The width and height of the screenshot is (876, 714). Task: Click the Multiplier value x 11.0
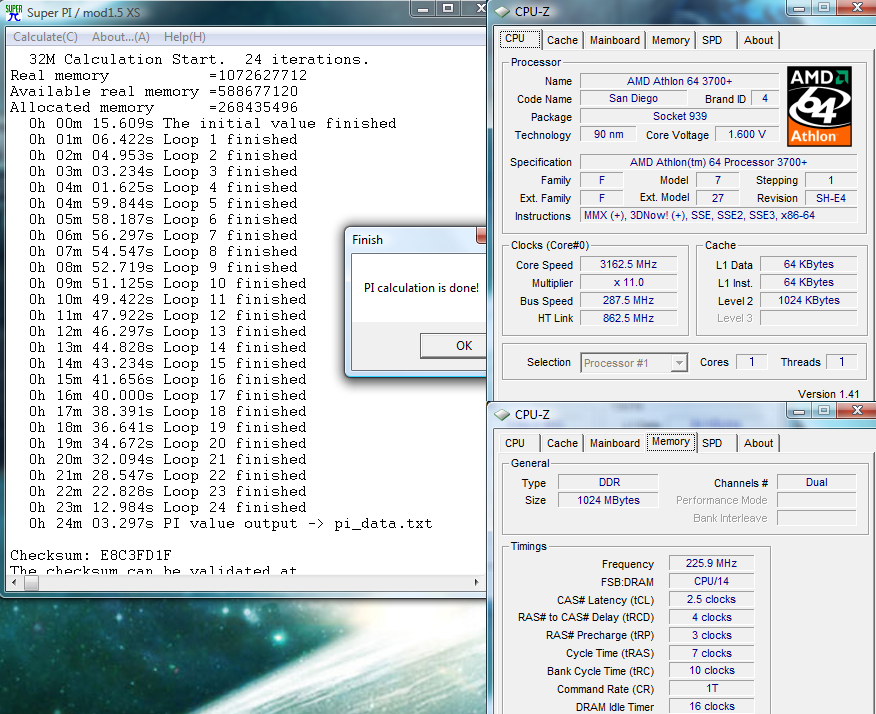(x=629, y=282)
